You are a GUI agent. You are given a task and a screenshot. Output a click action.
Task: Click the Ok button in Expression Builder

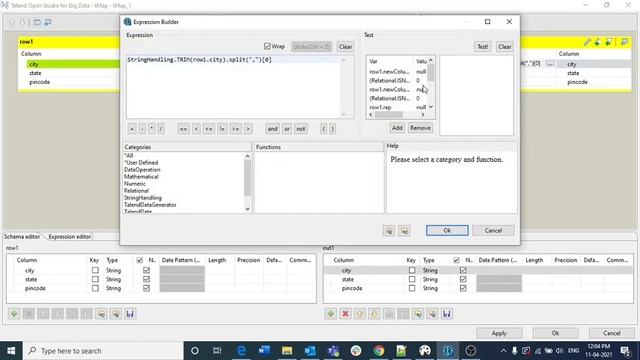point(447,231)
